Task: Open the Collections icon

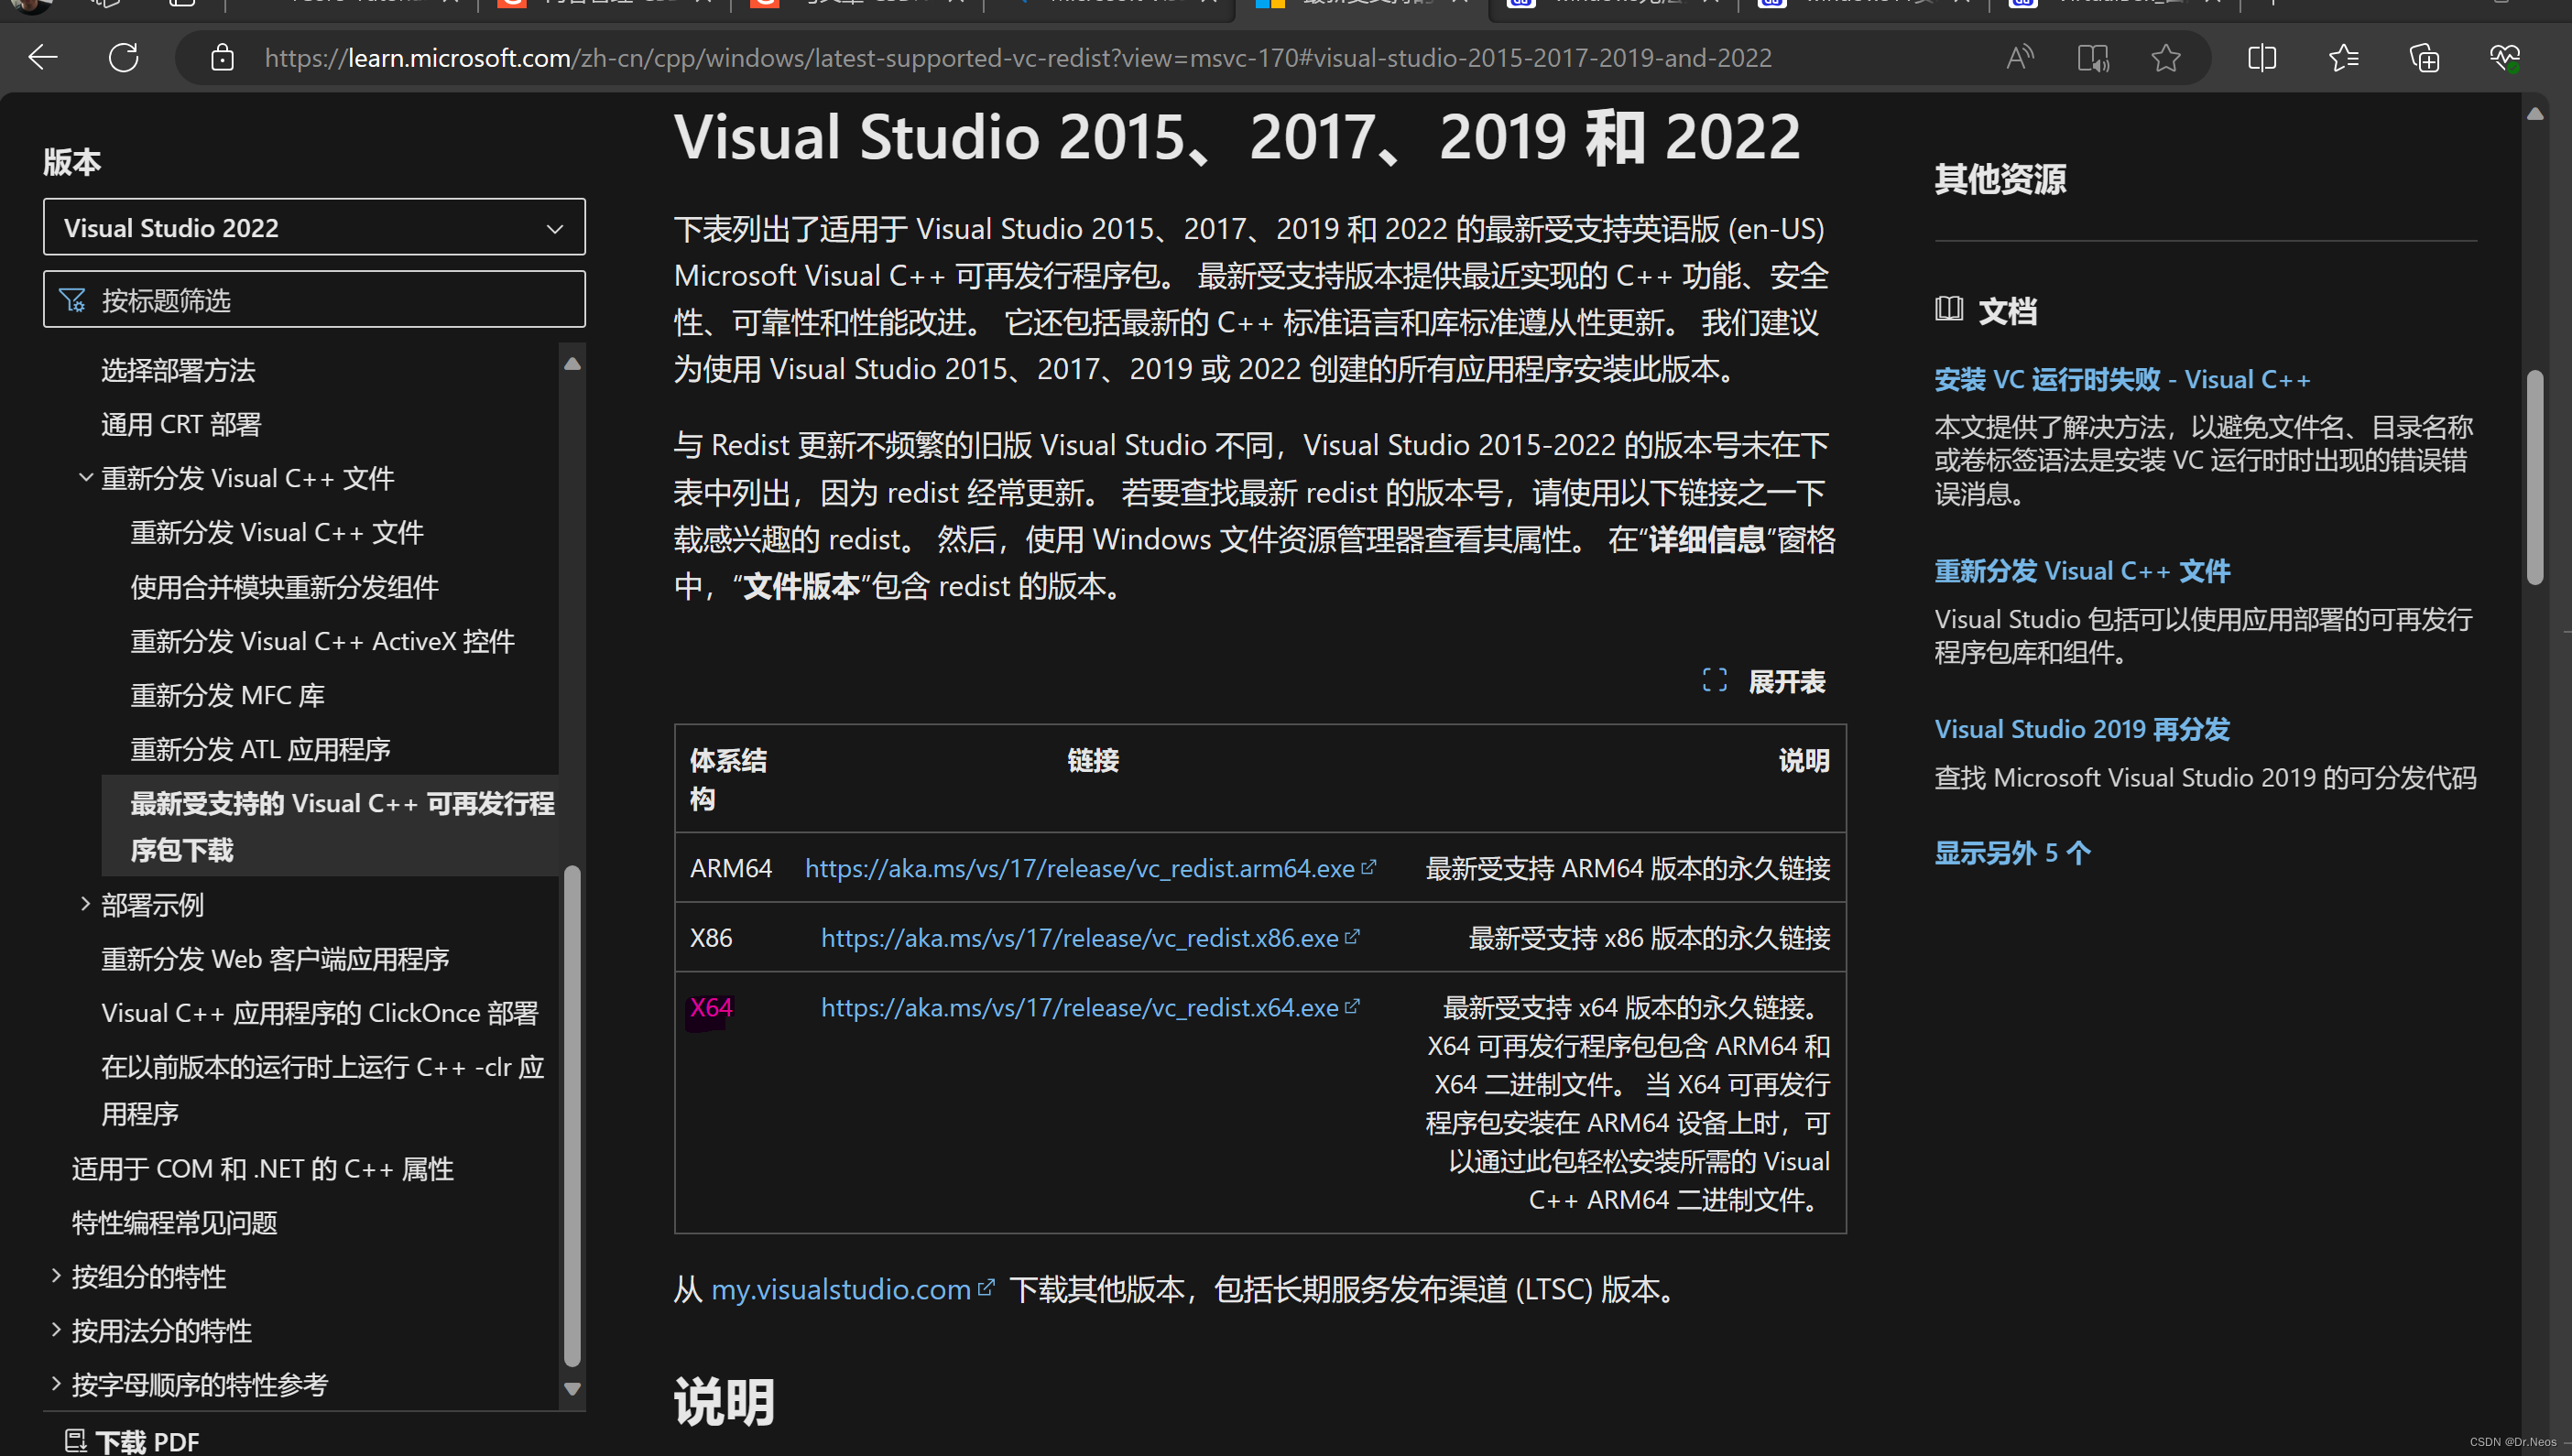Action: tap(2424, 58)
